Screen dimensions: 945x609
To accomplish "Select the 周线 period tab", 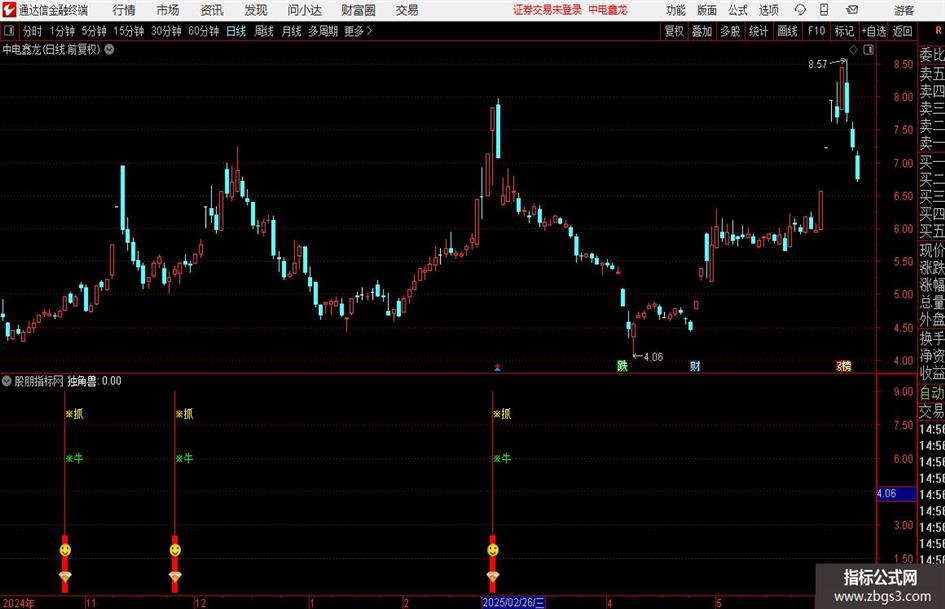I will 264,31.
